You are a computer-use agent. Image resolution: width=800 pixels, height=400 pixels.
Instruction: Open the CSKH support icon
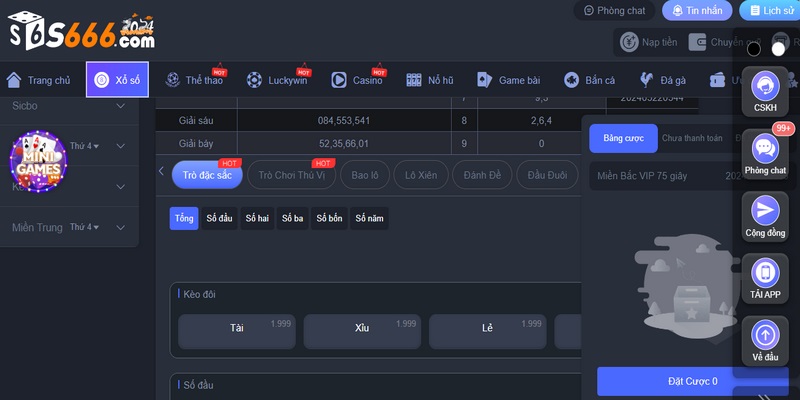tap(766, 84)
